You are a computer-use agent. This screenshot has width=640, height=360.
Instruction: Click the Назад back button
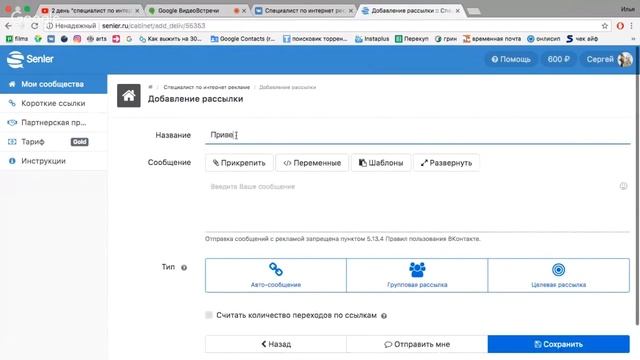[276, 344]
